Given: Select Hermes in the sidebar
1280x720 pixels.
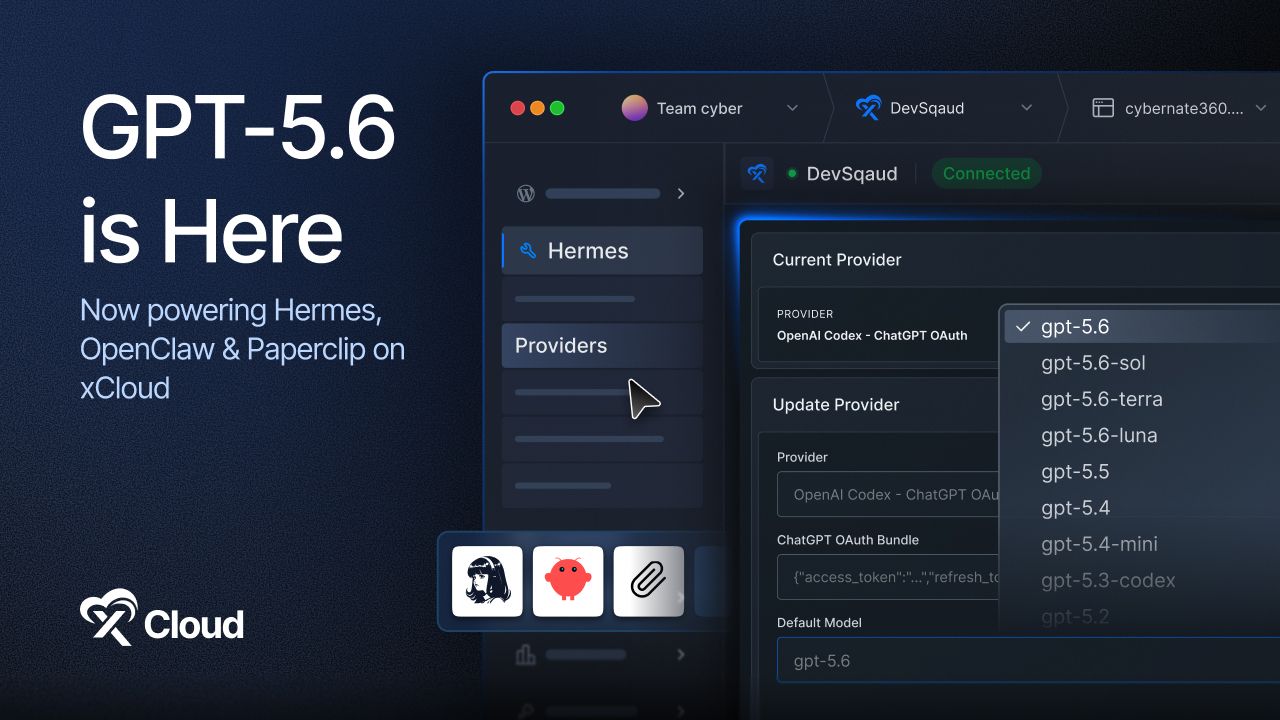Looking at the screenshot, I should (602, 251).
